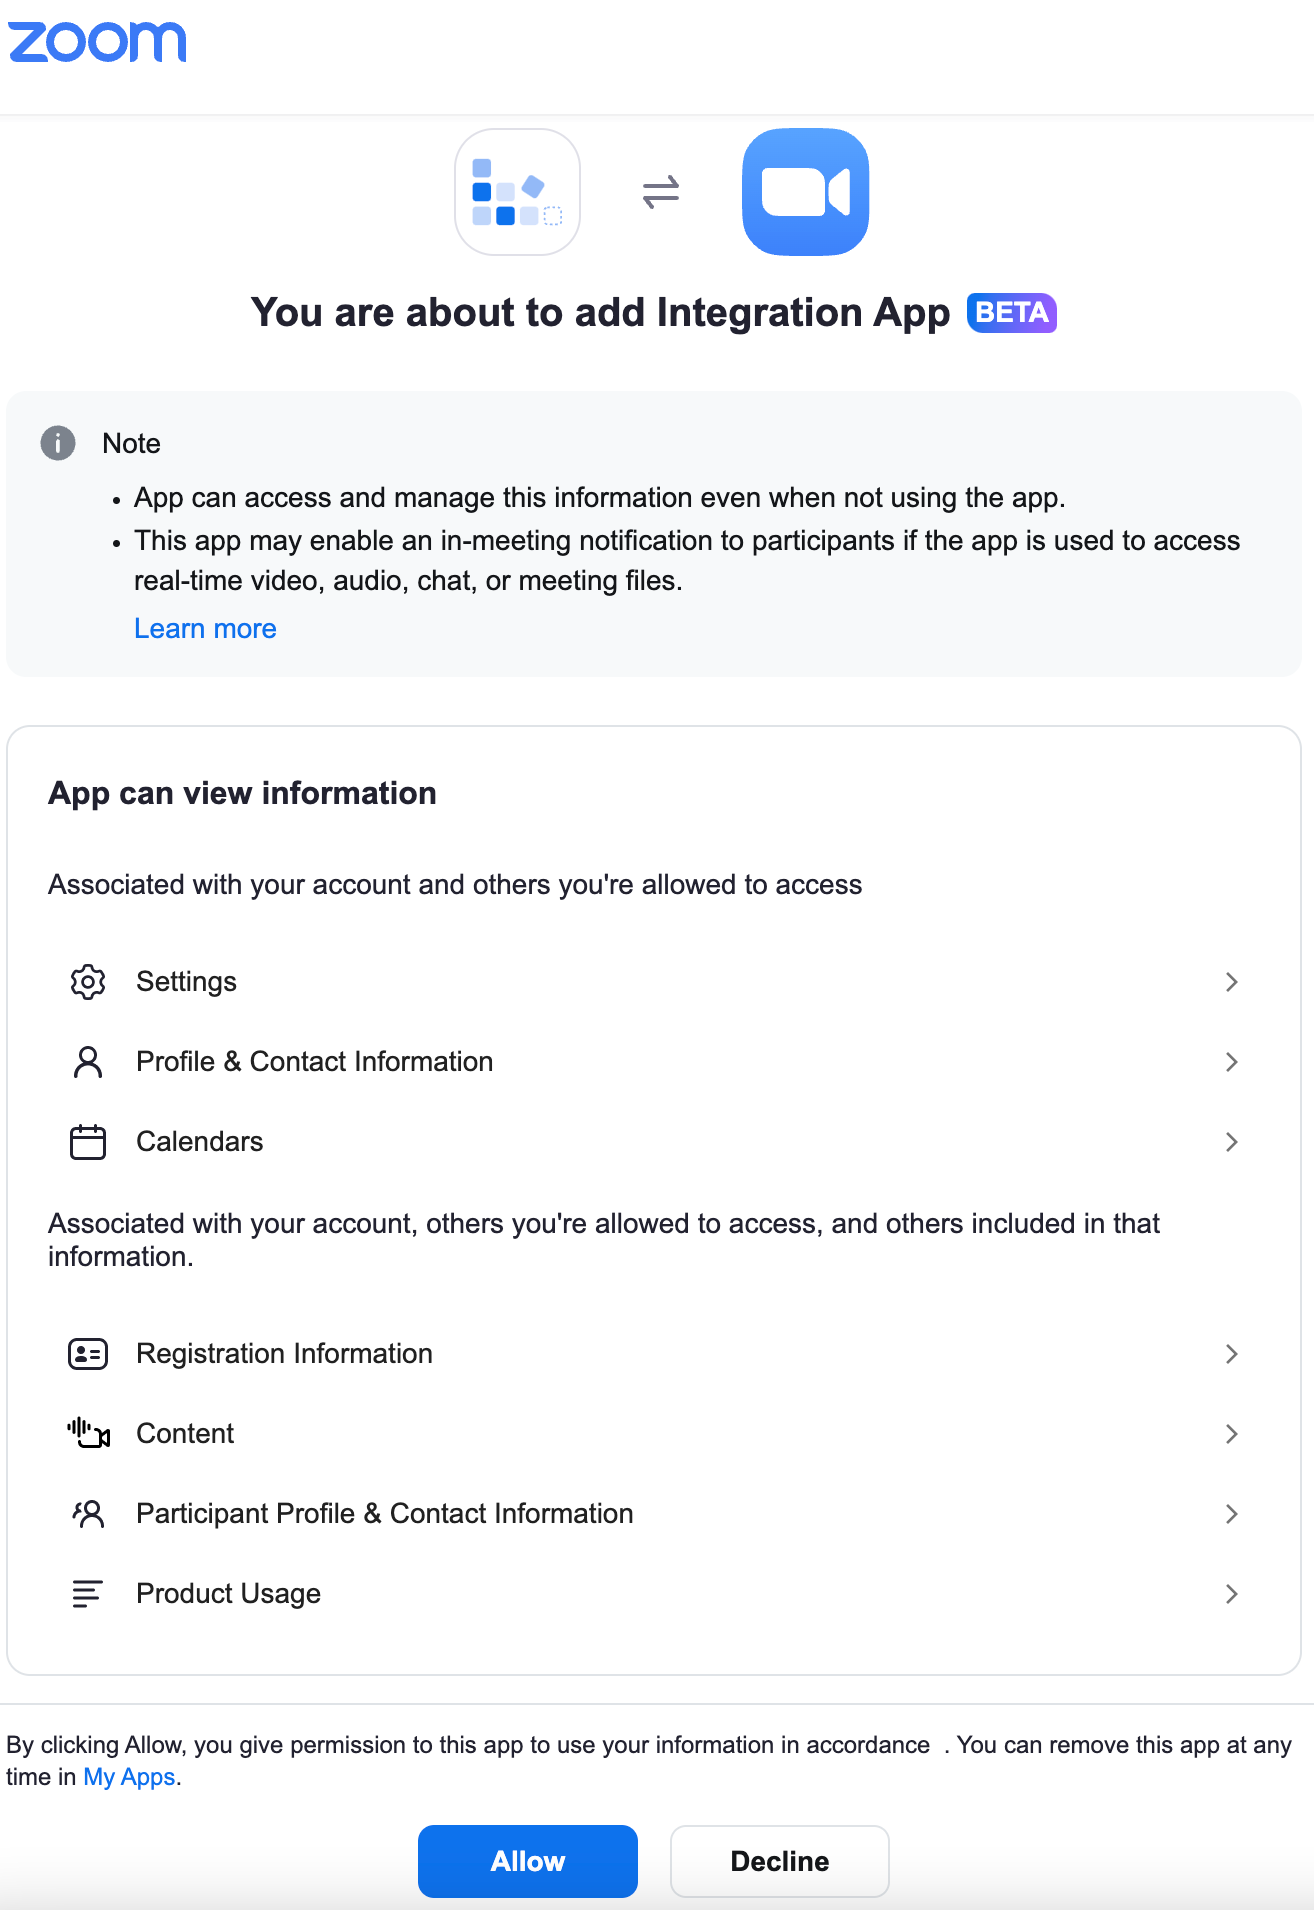
Task: Expand the Profile & Contact Information chevron
Action: (x=1232, y=1062)
